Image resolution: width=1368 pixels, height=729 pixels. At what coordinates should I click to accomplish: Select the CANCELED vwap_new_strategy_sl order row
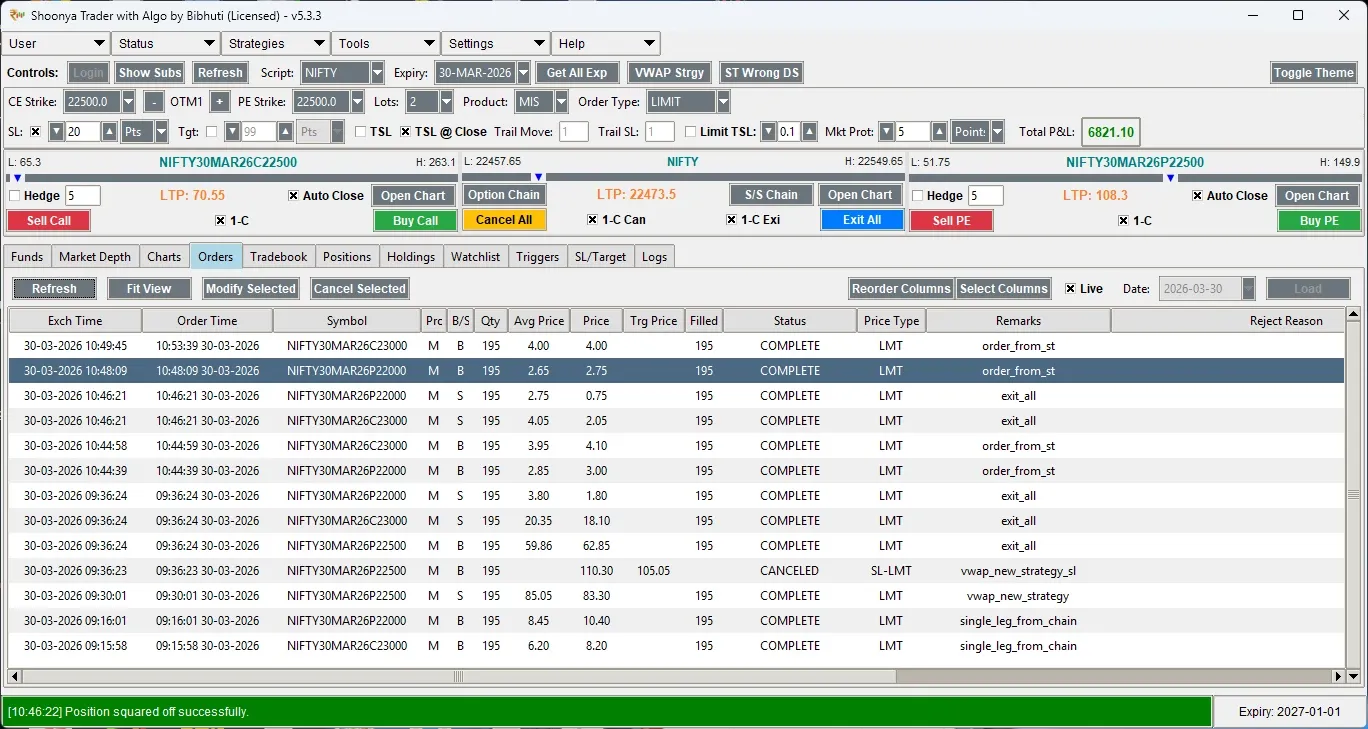(677, 571)
